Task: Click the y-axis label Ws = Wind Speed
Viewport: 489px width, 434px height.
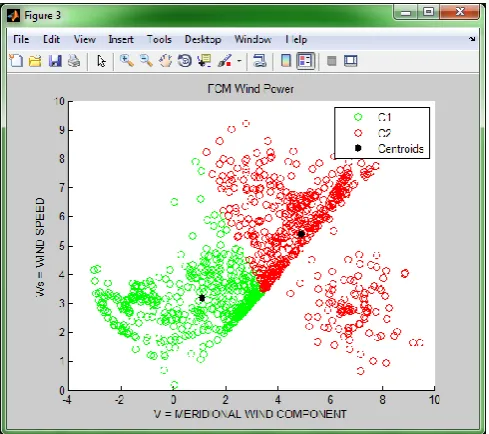Action: 40,247
